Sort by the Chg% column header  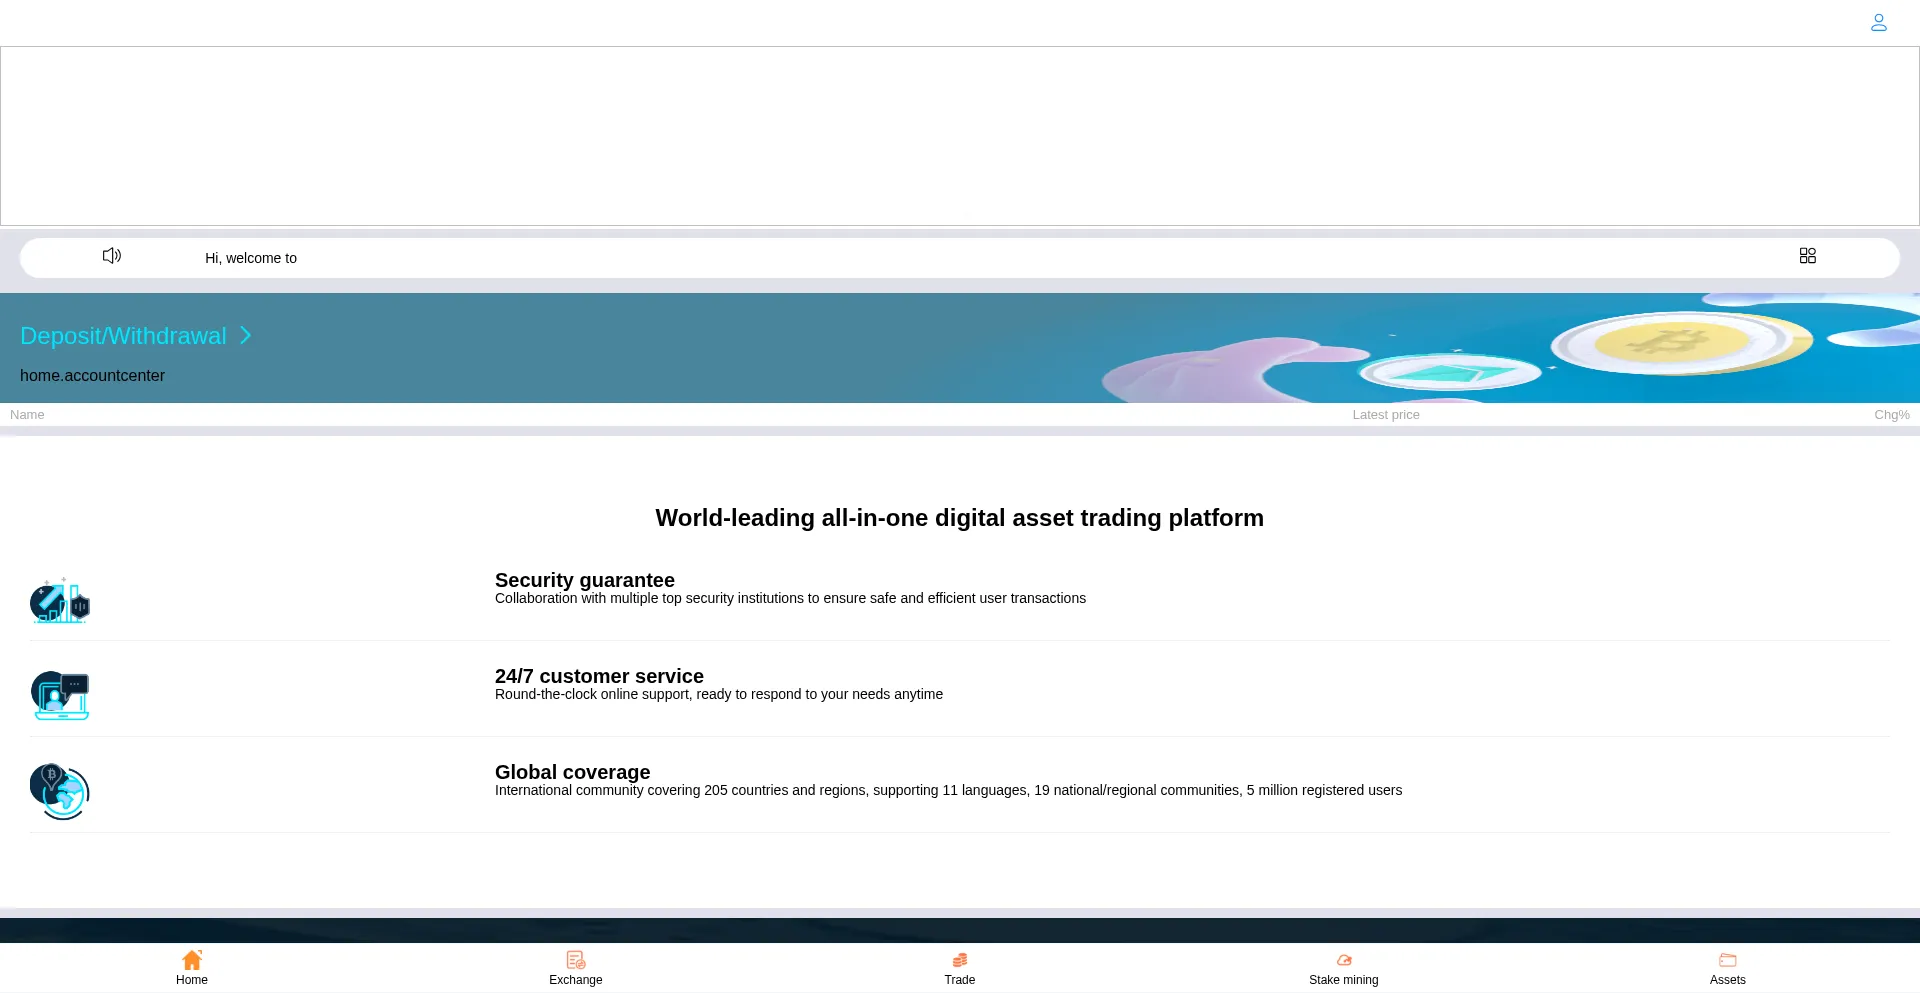(1891, 415)
